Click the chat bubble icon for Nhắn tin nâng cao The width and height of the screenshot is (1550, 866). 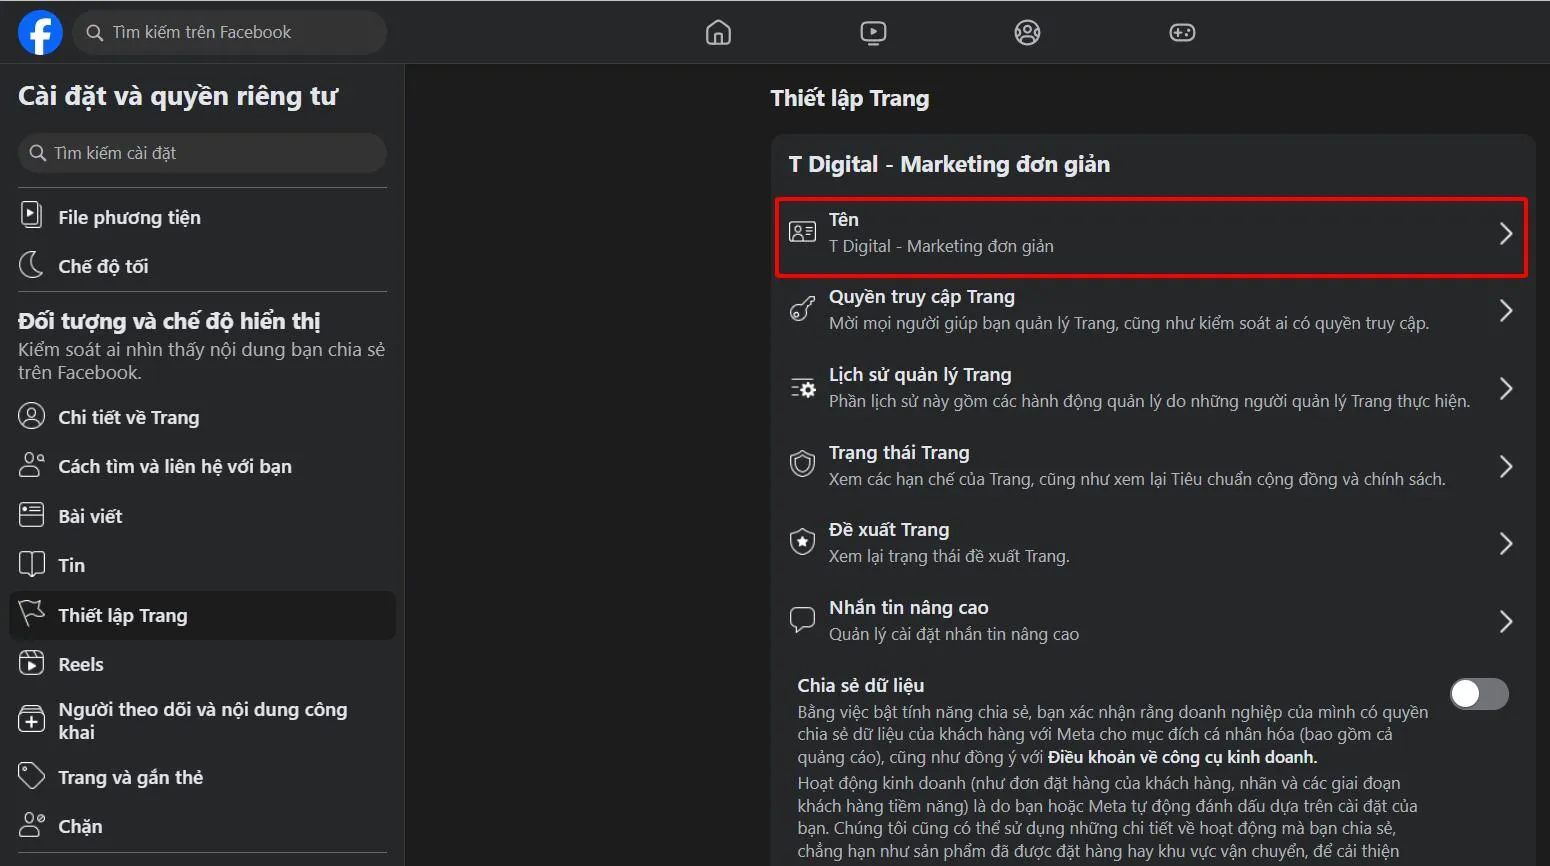click(x=802, y=619)
